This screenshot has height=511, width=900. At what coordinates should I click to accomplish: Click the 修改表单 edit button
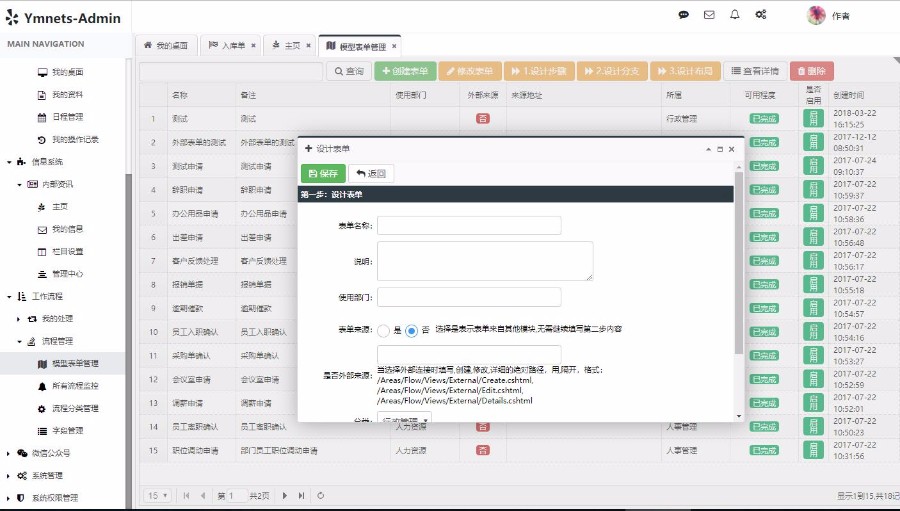coord(470,71)
